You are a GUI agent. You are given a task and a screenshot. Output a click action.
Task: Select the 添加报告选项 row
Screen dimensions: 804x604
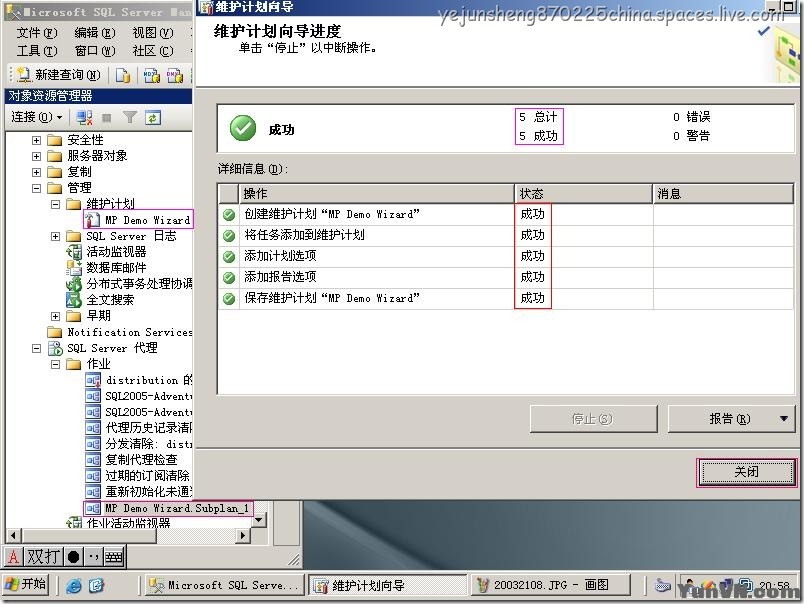click(506, 277)
